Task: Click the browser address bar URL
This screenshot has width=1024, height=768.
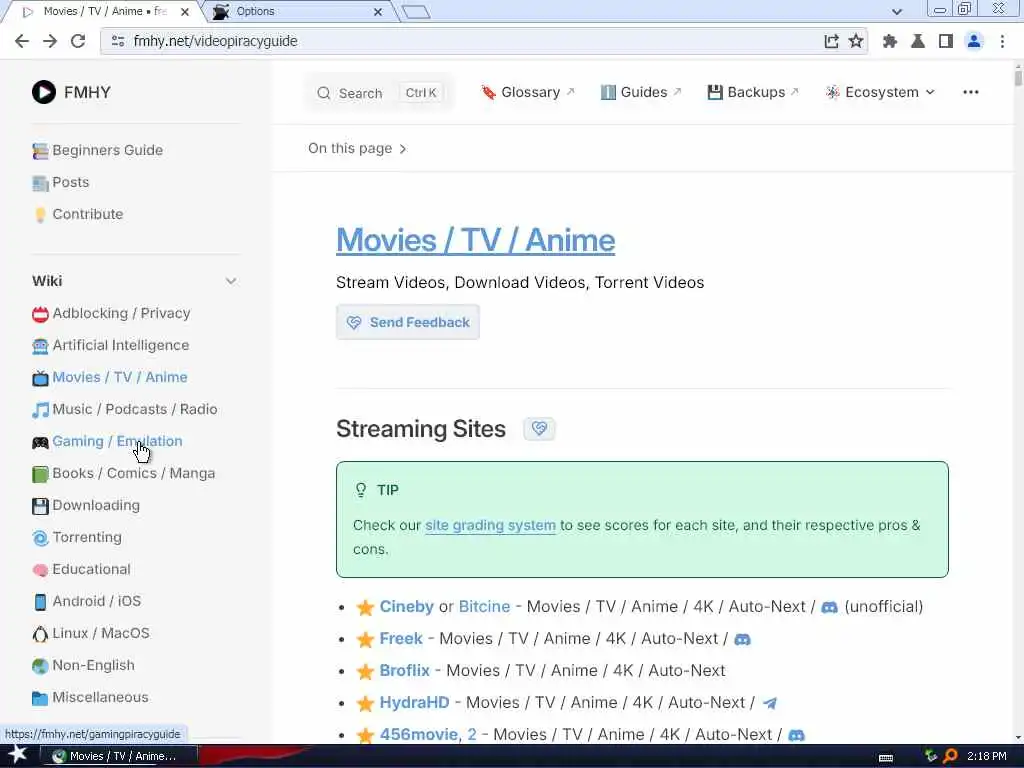Action: [216, 41]
